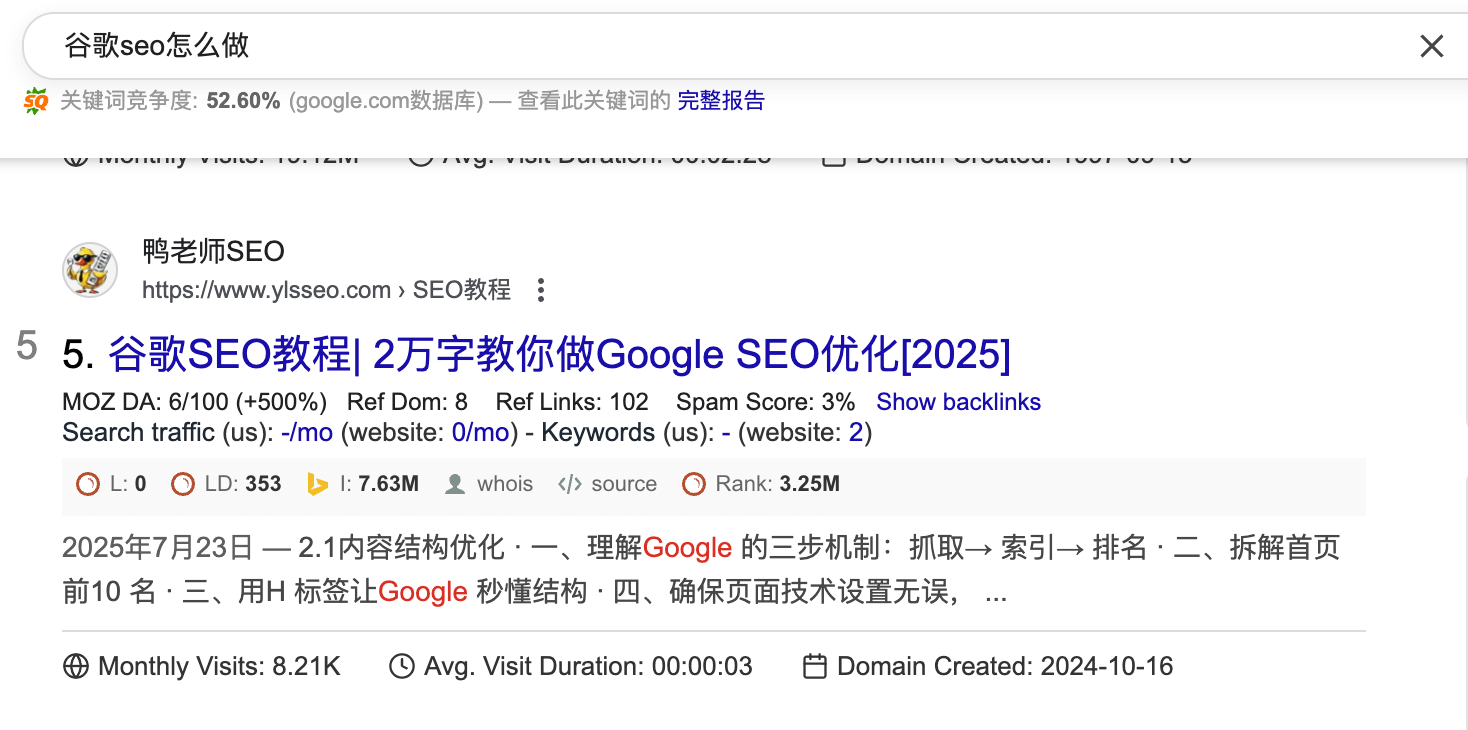The height and width of the screenshot is (730, 1468).
Task: Click the Ref Dom: 8 metric
Action: (407, 402)
